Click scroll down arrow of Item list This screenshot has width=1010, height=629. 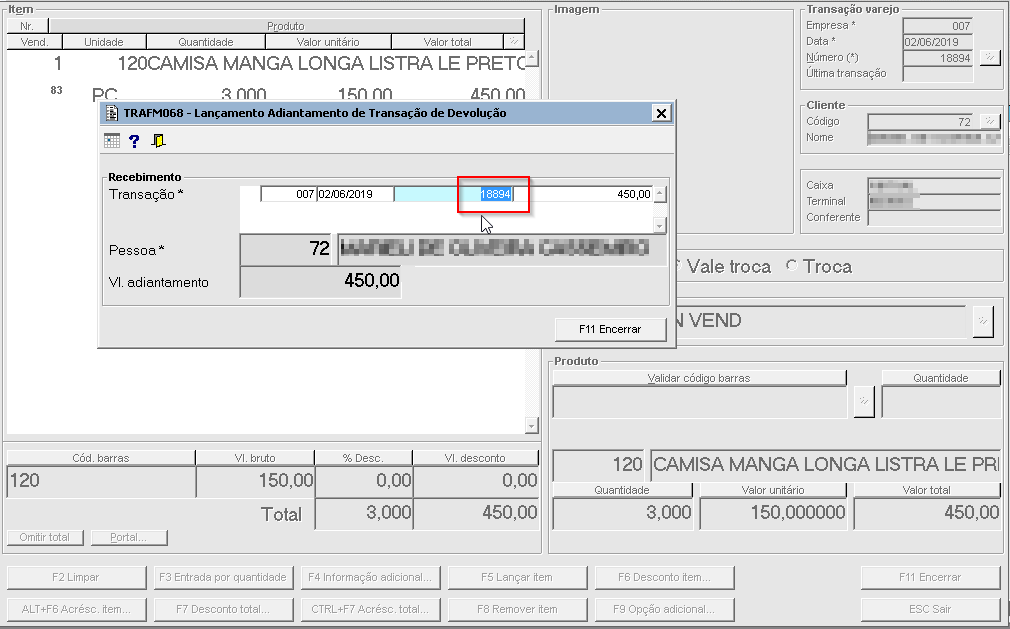pos(531,426)
